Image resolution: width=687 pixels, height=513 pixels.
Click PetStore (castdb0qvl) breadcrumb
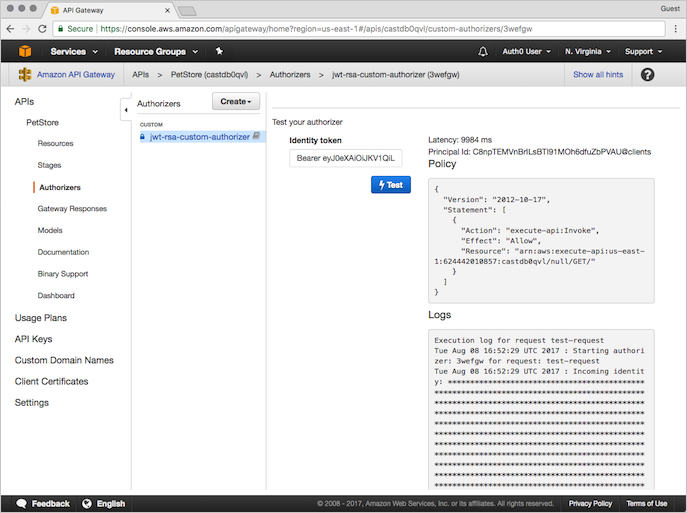209,74
